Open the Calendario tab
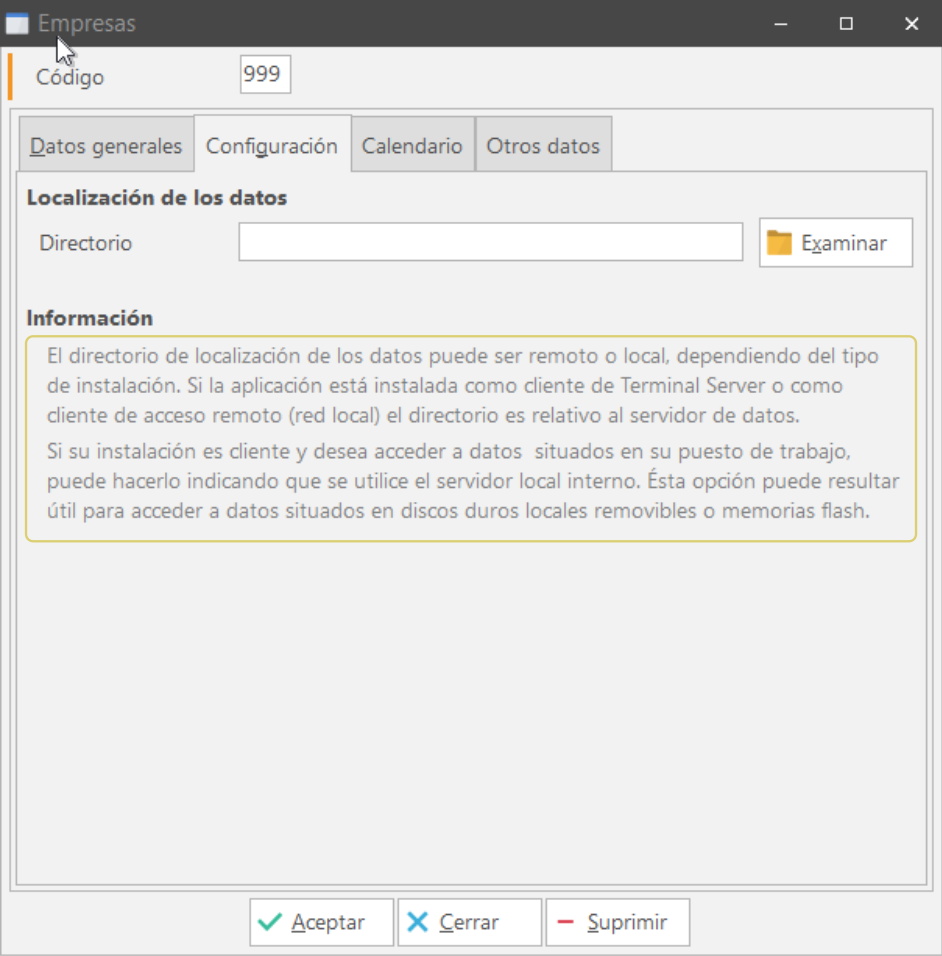Viewport: 942px width, 956px height. [412, 146]
